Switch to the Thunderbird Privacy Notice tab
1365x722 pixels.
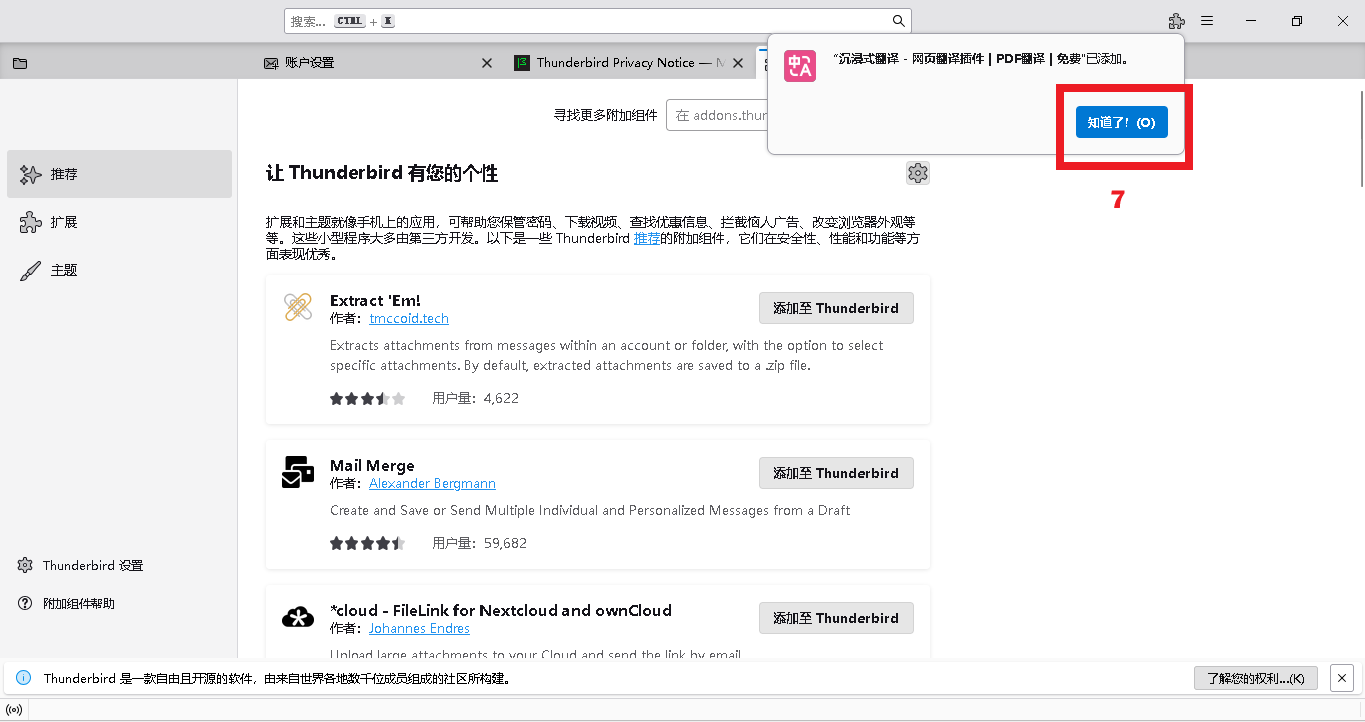click(628, 62)
